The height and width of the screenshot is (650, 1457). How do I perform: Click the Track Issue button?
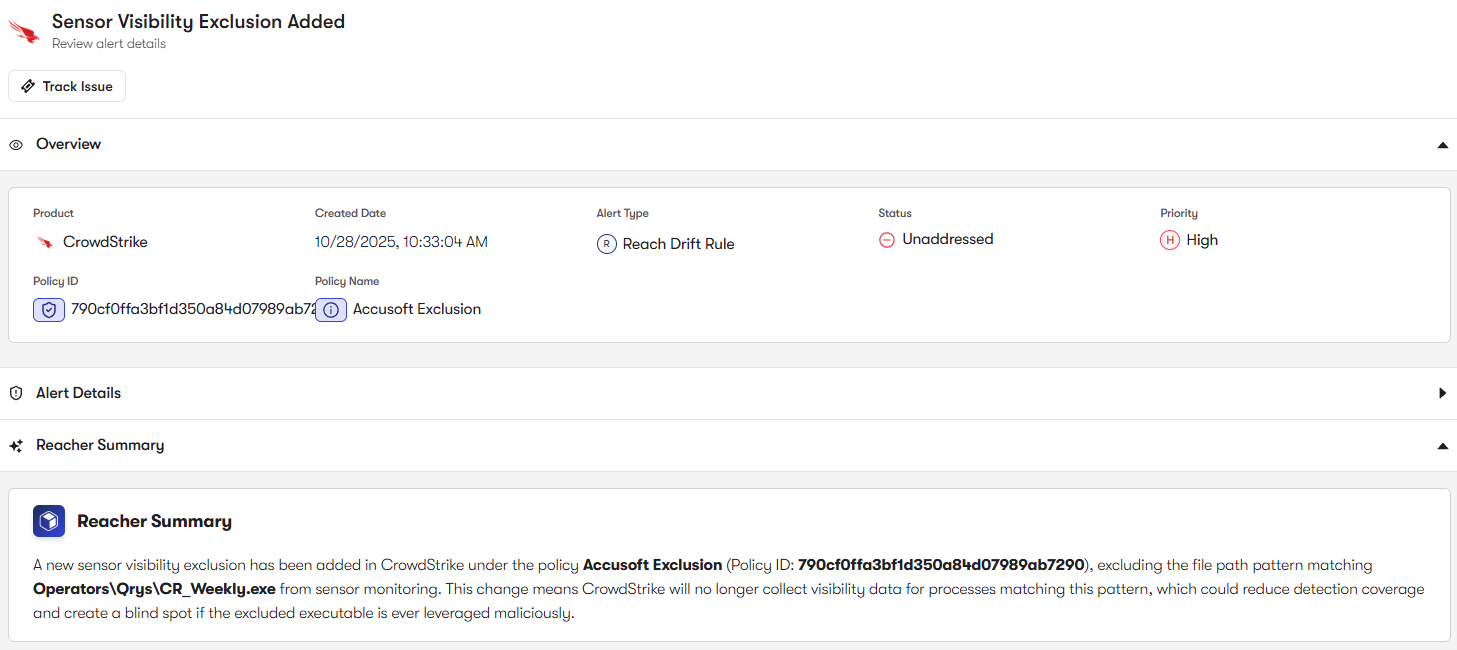coord(67,86)
